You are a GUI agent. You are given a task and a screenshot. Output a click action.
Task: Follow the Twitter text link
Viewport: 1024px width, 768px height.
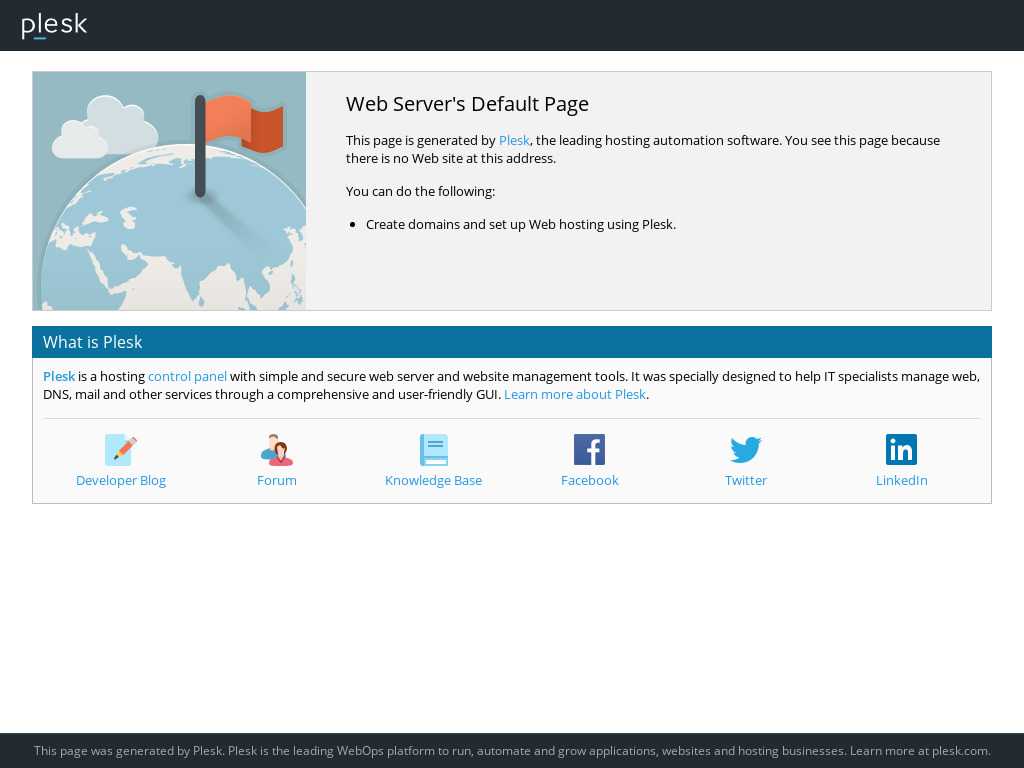(746, 481)
